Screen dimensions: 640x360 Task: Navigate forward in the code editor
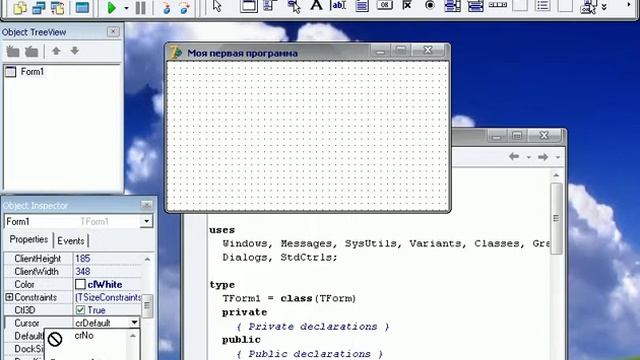coord(542,157)
